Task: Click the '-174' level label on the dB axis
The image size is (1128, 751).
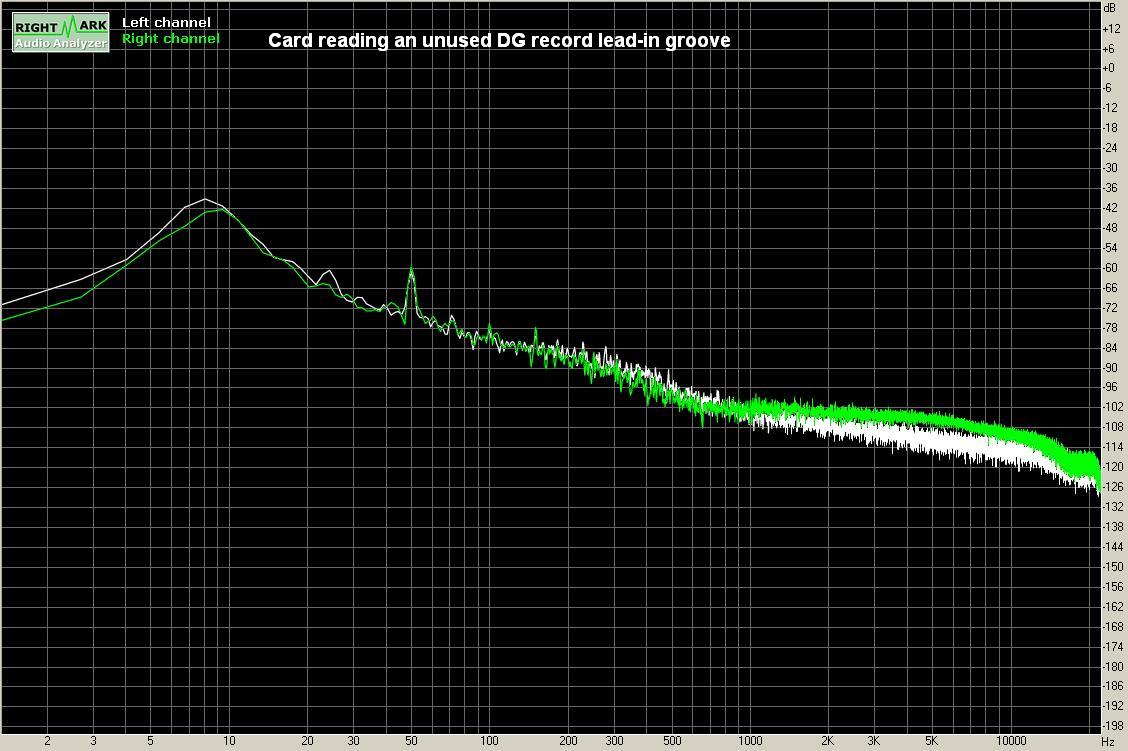Action: pos(1113,647)
